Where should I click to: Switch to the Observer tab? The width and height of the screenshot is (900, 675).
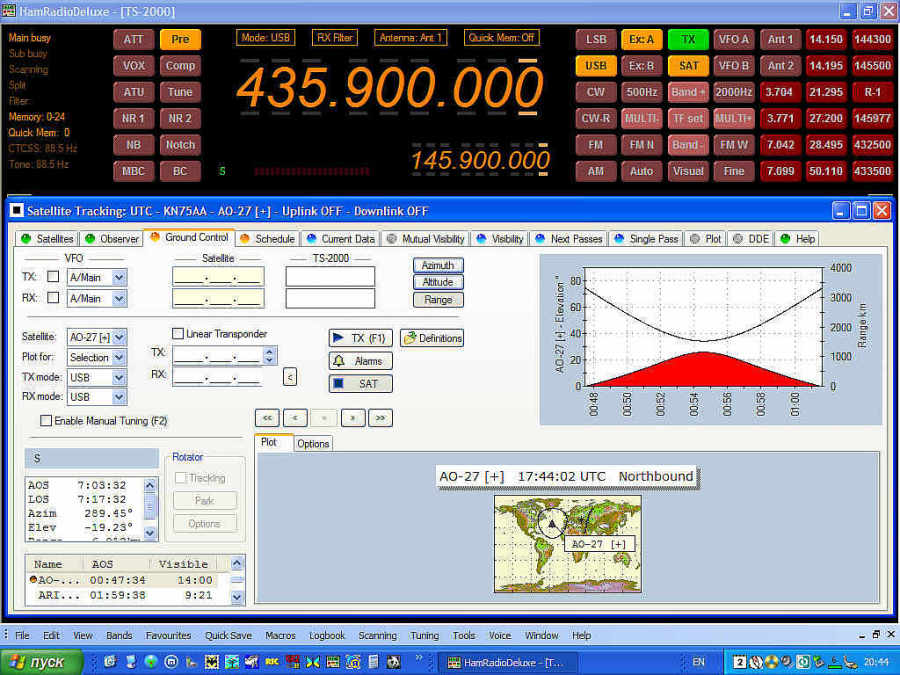tap(112, 239)
